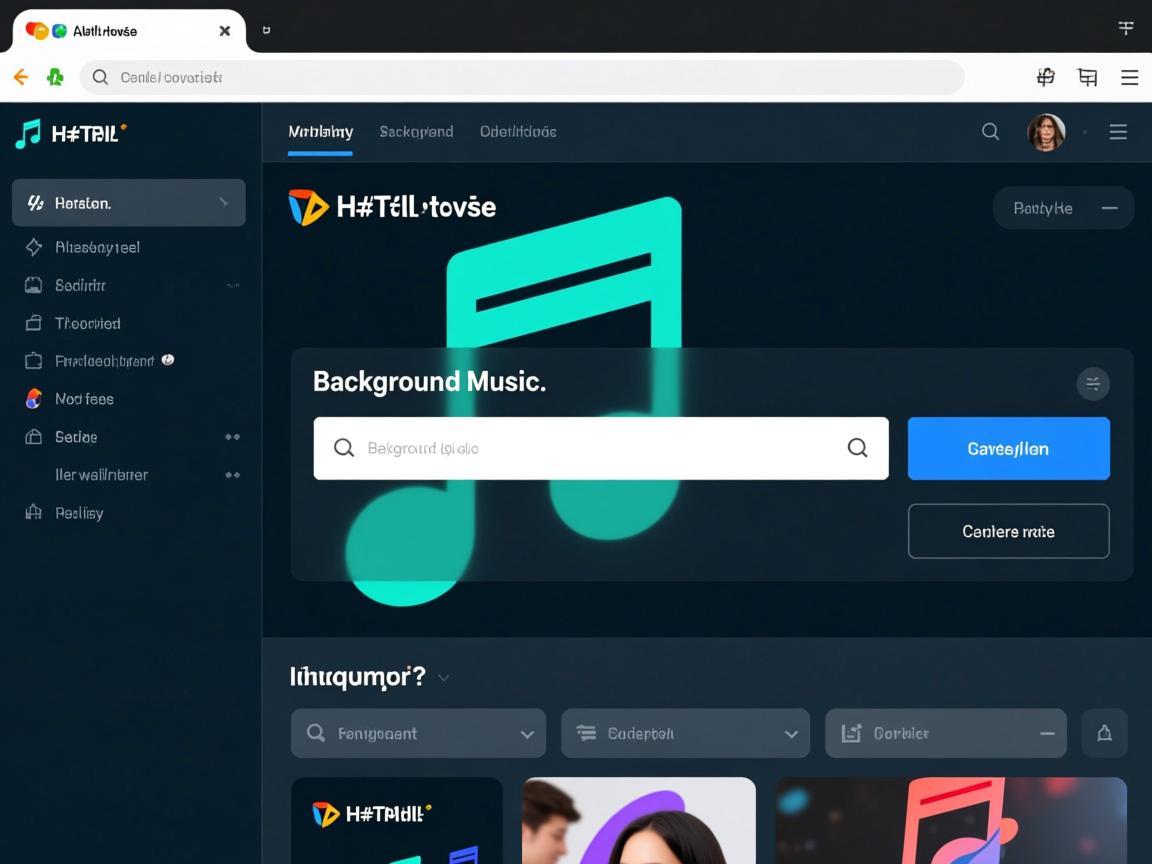Click the browser back arrow
1152x864 pixels.
click(x=21, y=77)
